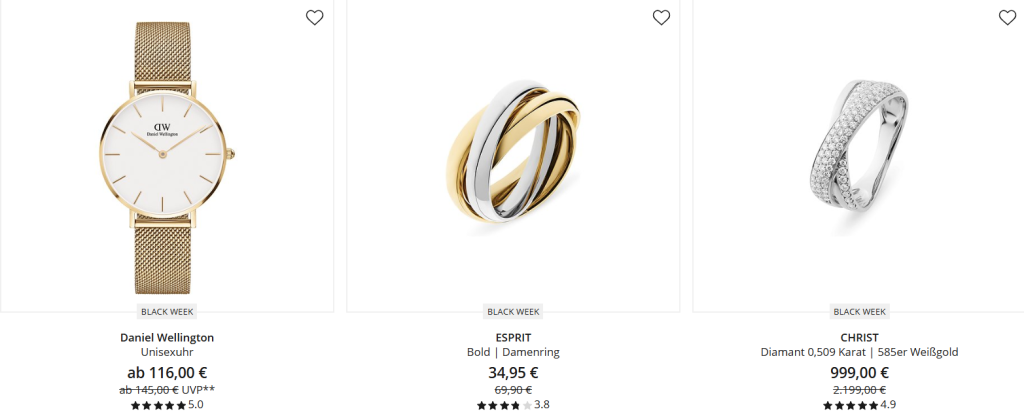Screen dimensions: 1024x420
Task: Select BLACK WEEK tag on CHRIST ring
Action: coord(860,312)
